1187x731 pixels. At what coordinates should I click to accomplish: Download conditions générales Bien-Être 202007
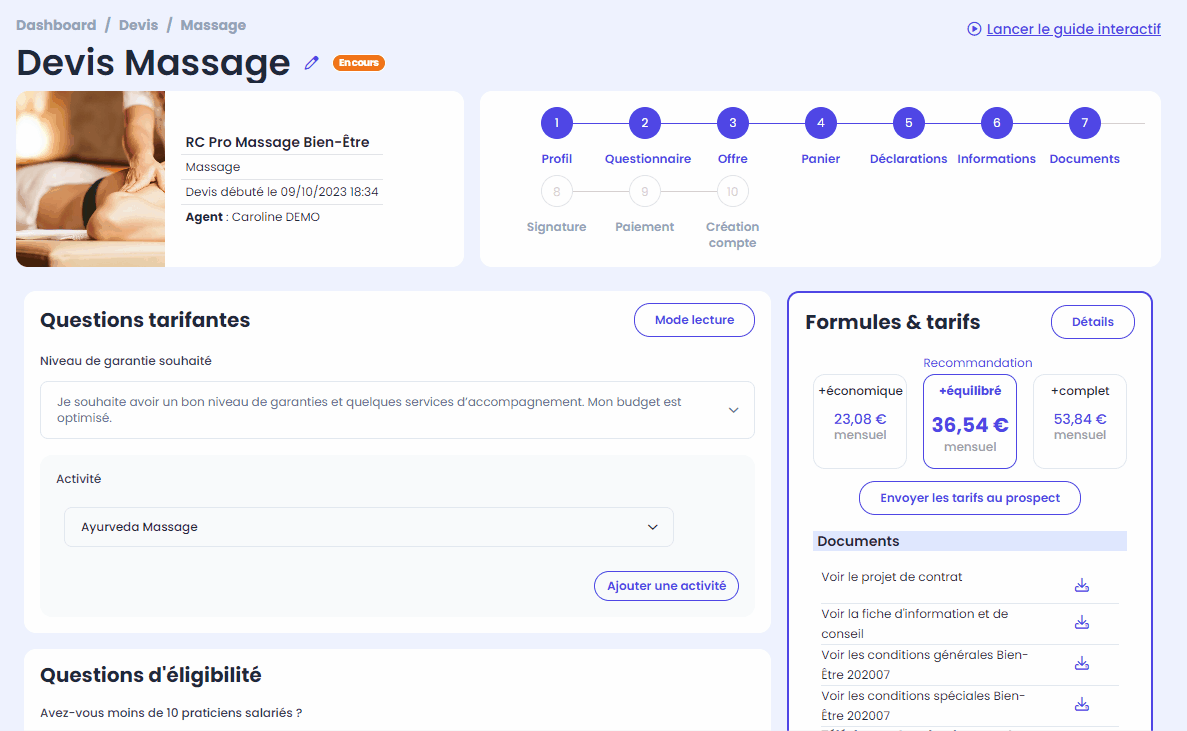(1082, 663)
